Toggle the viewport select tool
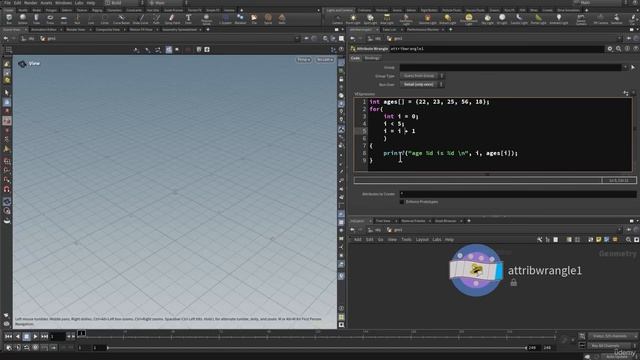Screen dimensions: 640x360 pyautogui.click(x=7, y=93)
